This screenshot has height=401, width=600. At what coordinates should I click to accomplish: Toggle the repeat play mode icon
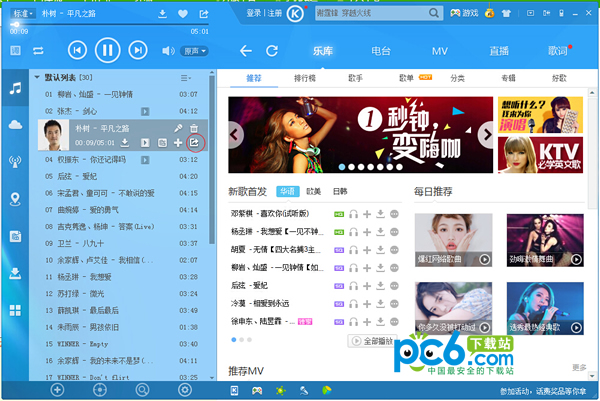[38, 50]
